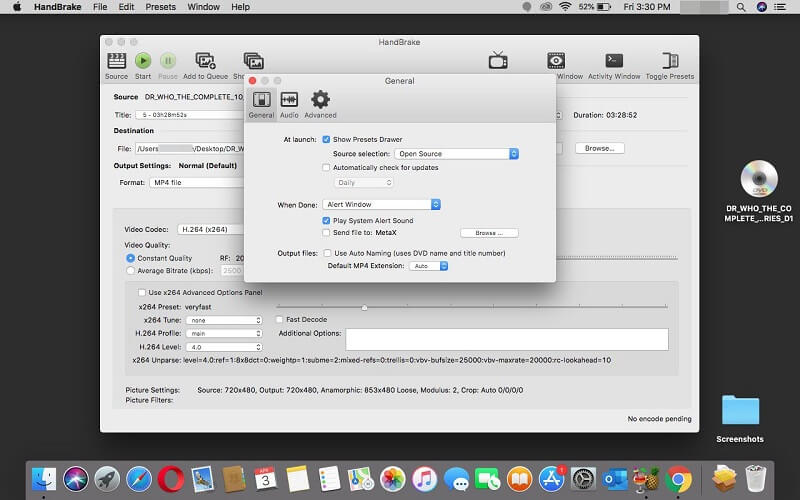The image size is (800, 500).
Task: Click the Screenshots folder on desktop
Action: pos(740,410)
